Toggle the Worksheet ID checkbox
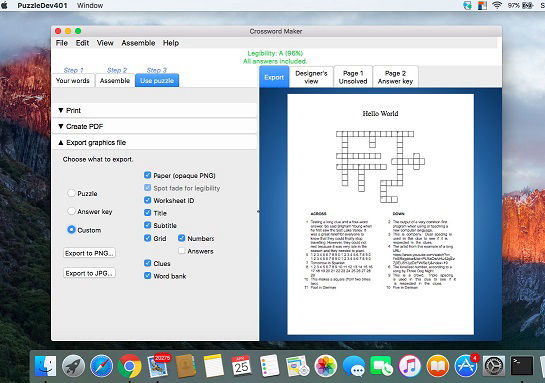 [147, 200]
